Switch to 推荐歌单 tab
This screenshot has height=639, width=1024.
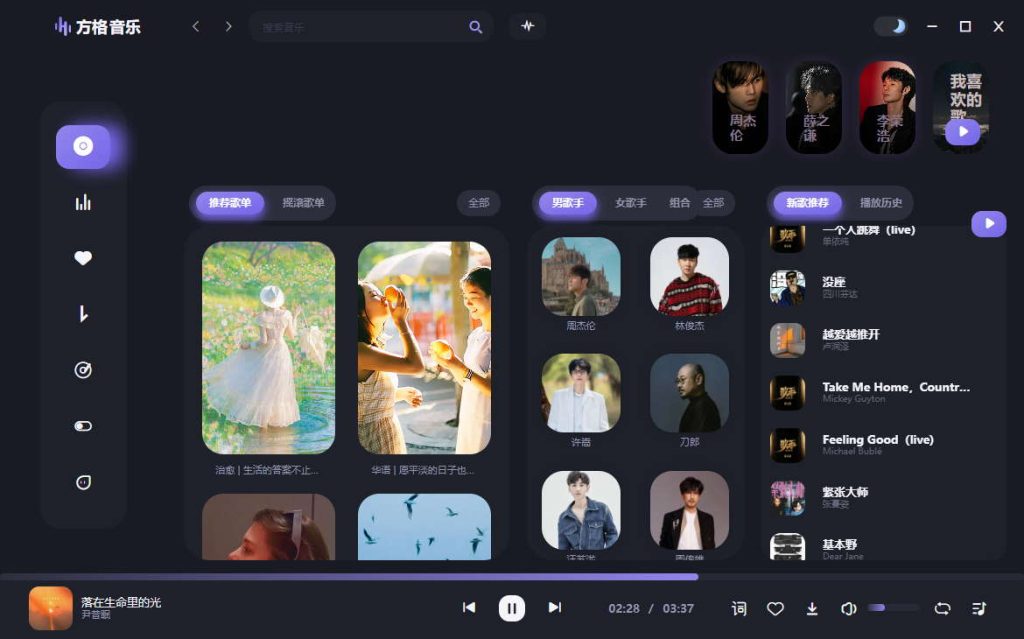[230, 203]
